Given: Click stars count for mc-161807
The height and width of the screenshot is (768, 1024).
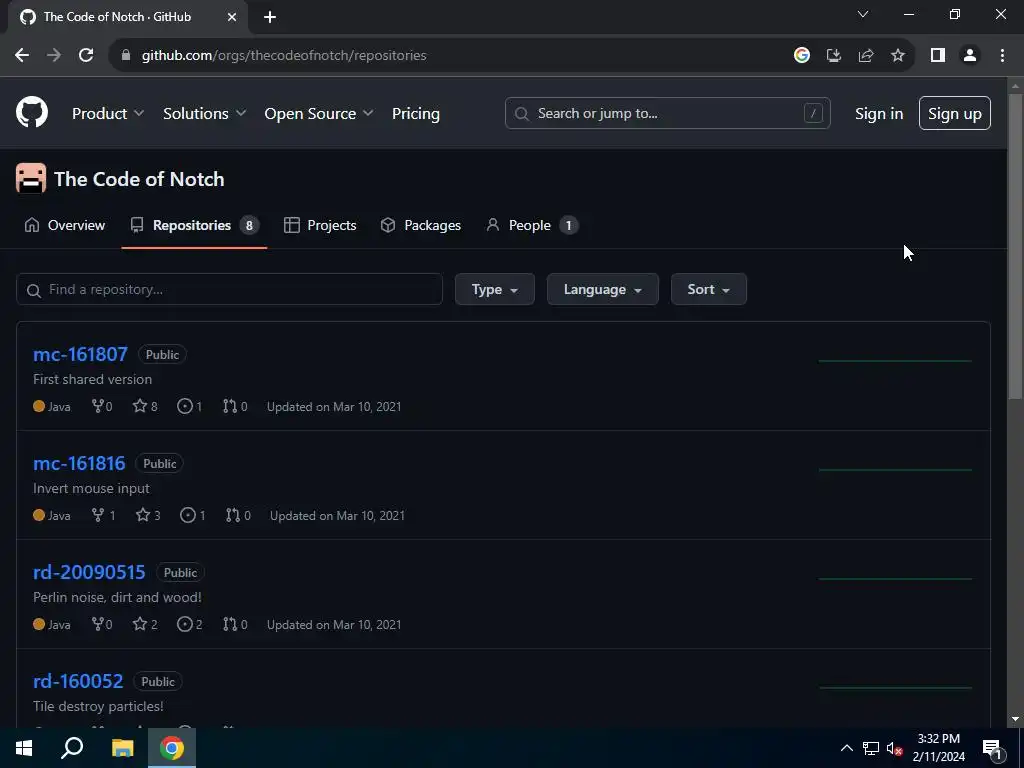Looking at the screenshot, I should pyautogui.click(x=145, y=406).
